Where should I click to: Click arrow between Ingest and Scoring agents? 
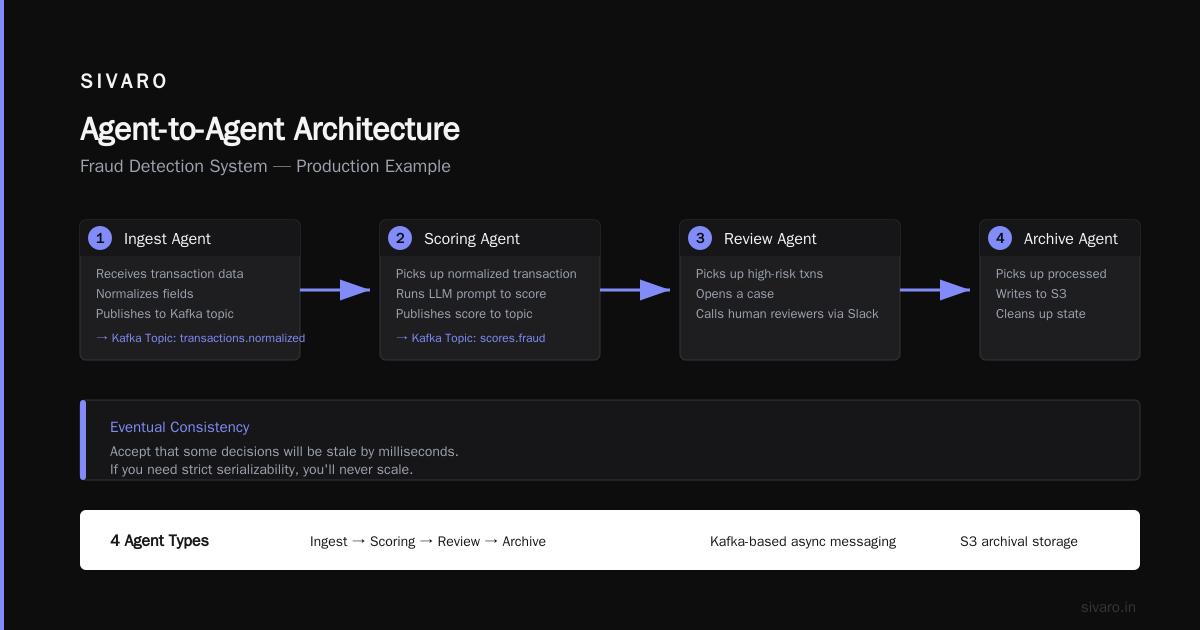(335, 290)
